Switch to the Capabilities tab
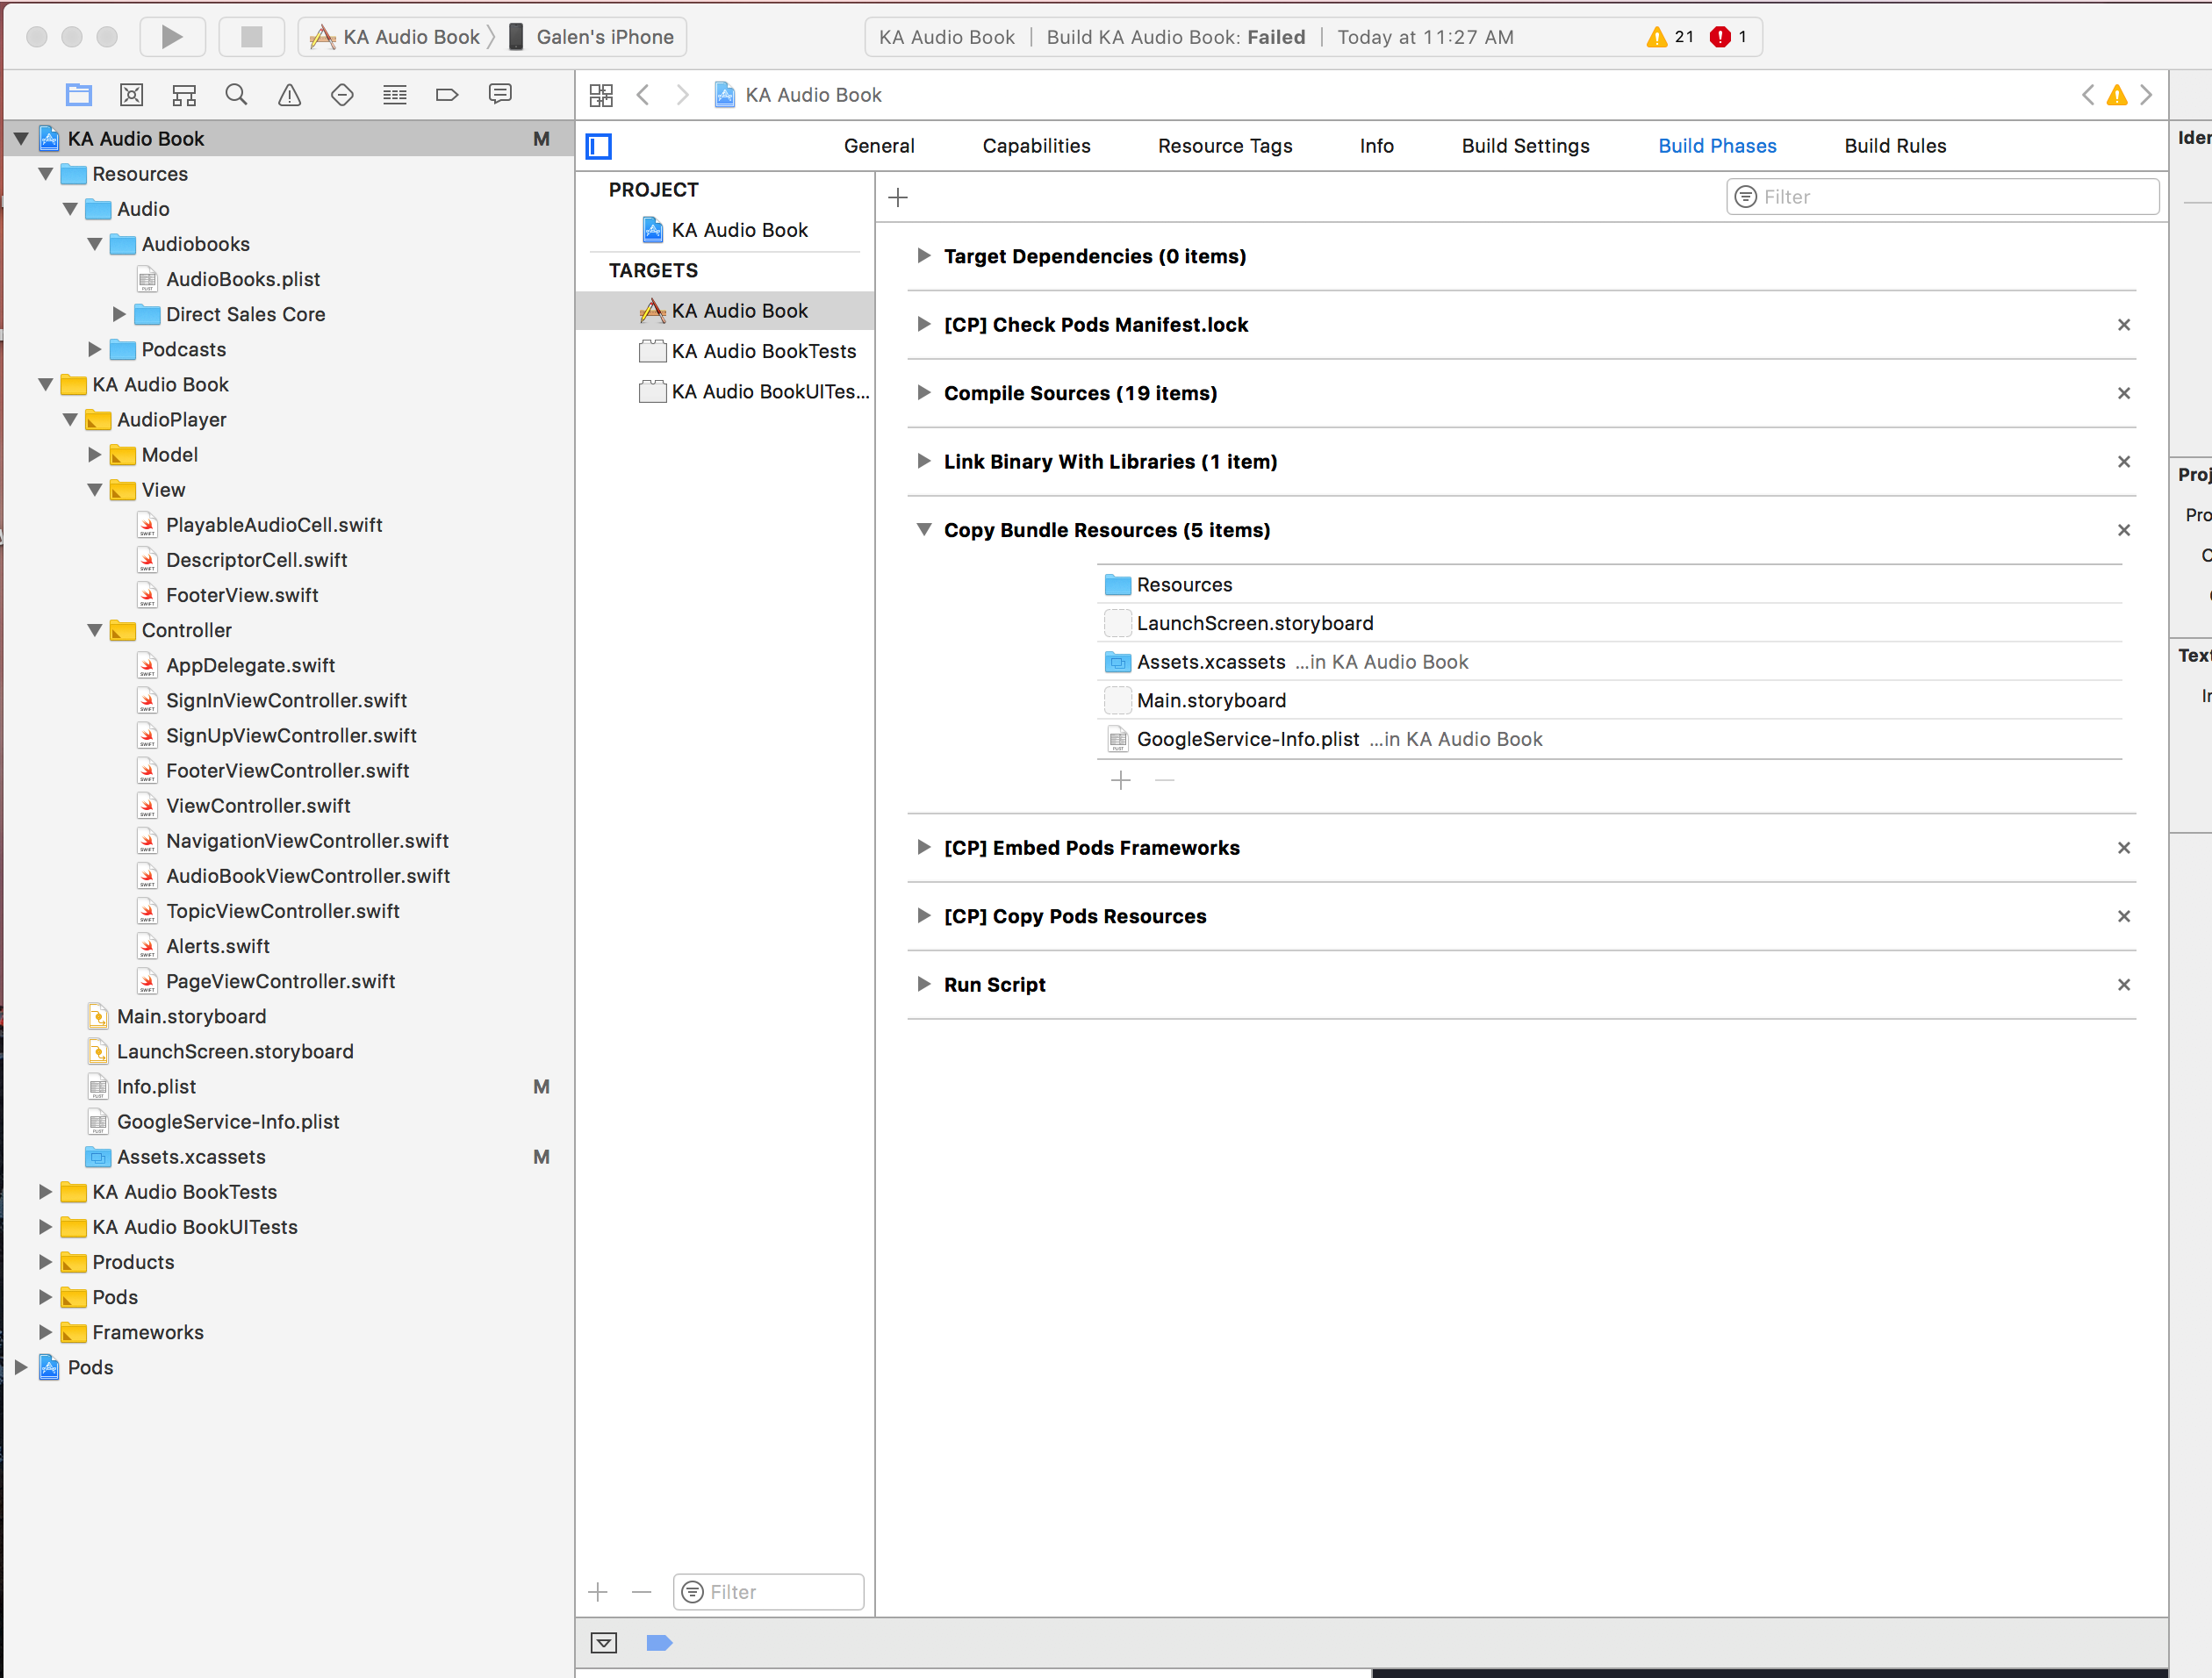The height and width of the screenshot is (1678, 2212). (1036, 146)
